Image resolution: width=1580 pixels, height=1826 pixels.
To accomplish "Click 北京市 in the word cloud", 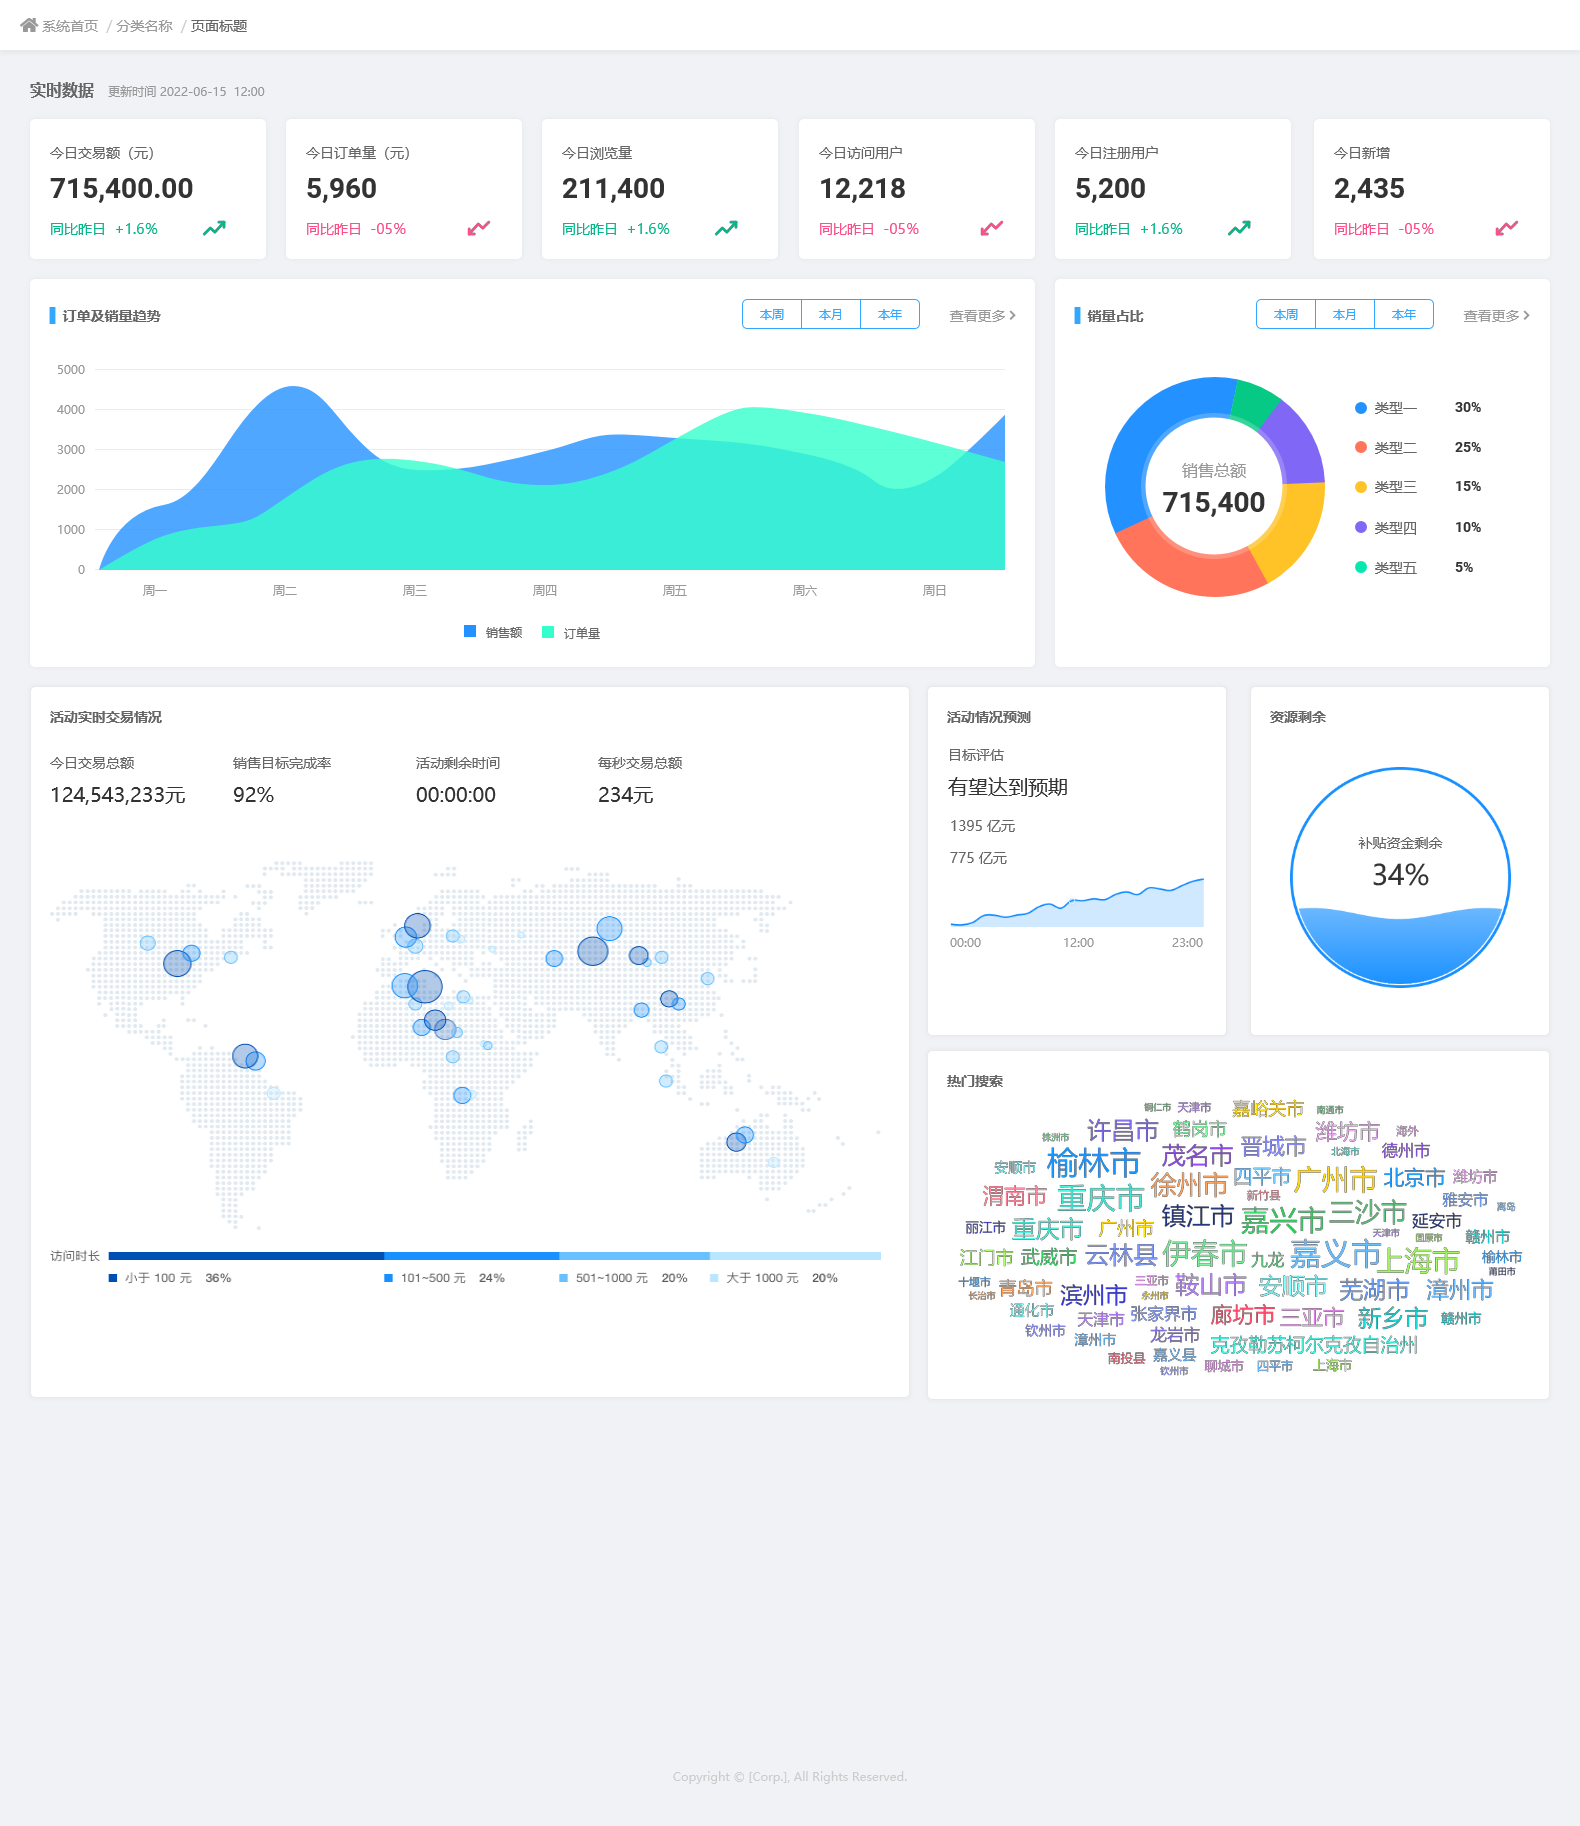I will click(x=1414, y=1179).
